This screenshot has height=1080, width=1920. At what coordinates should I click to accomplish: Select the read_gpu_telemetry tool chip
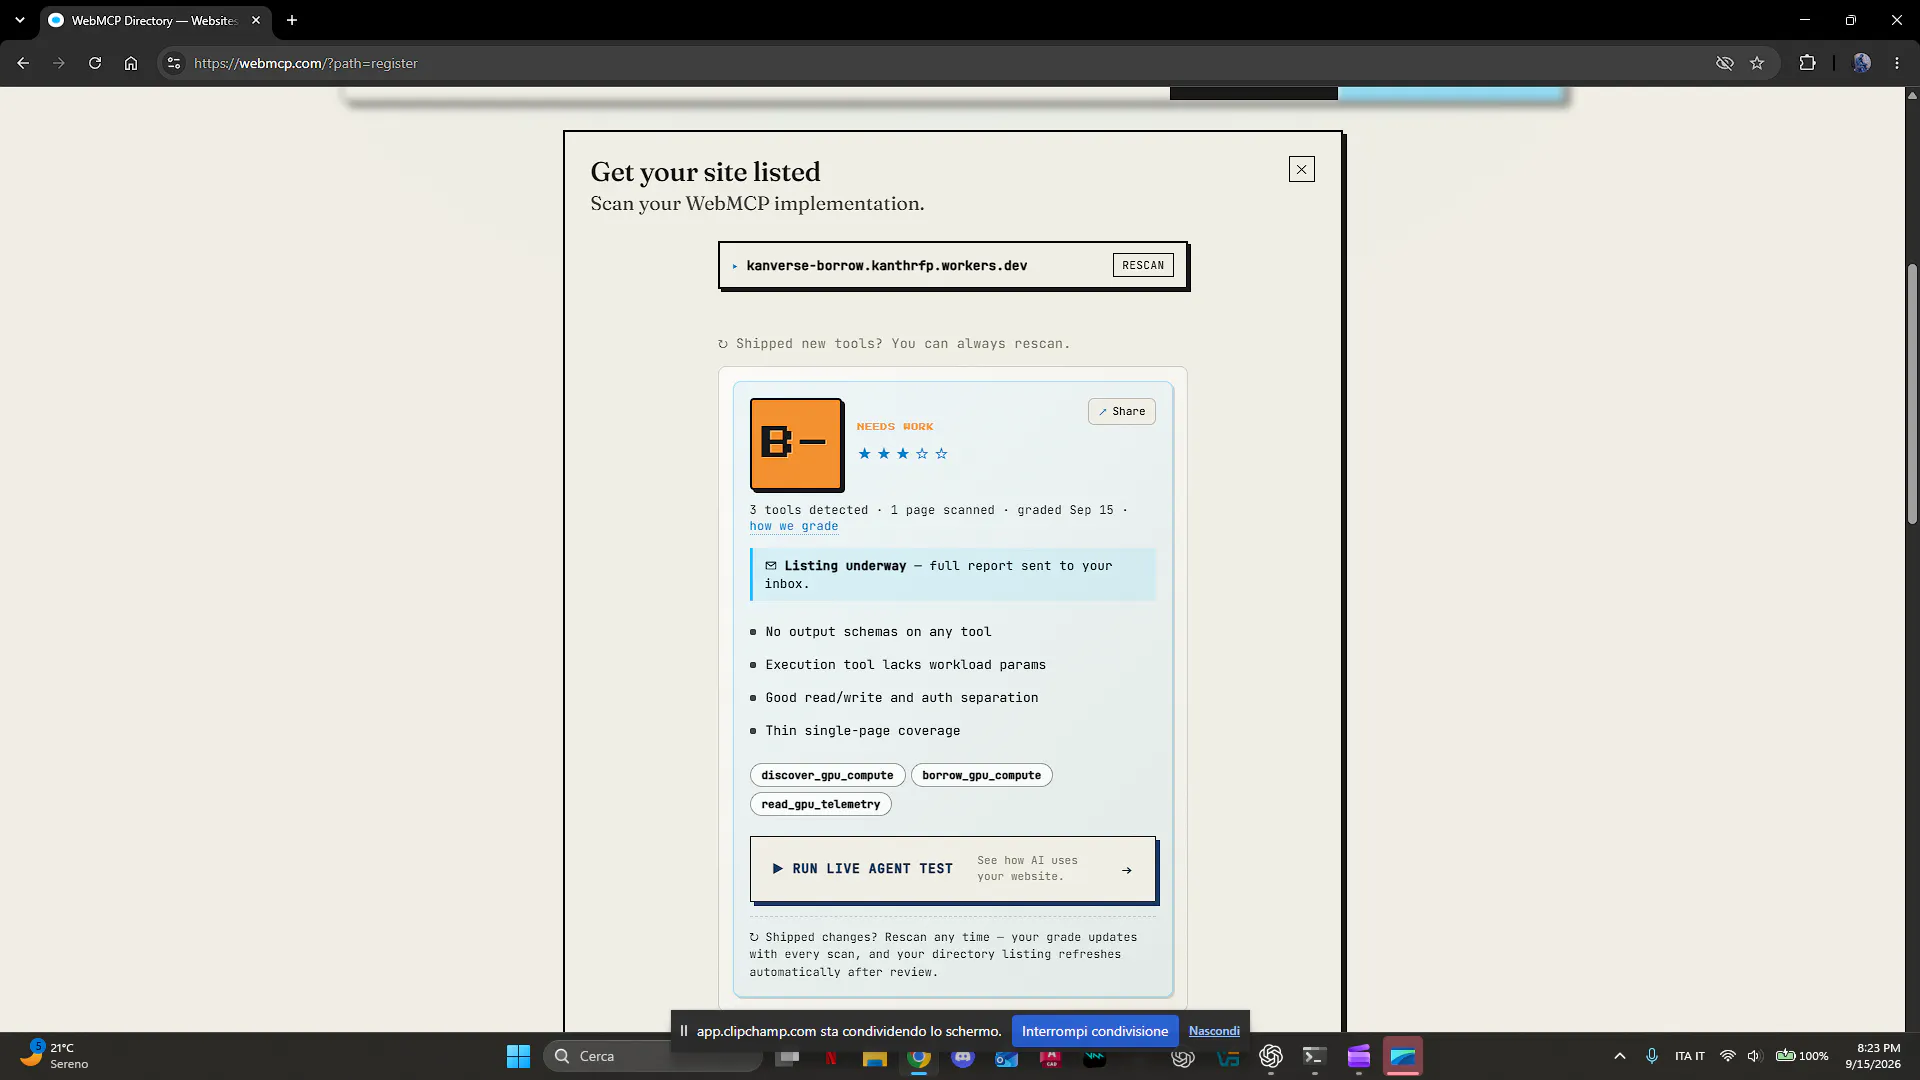pos(820,804)
